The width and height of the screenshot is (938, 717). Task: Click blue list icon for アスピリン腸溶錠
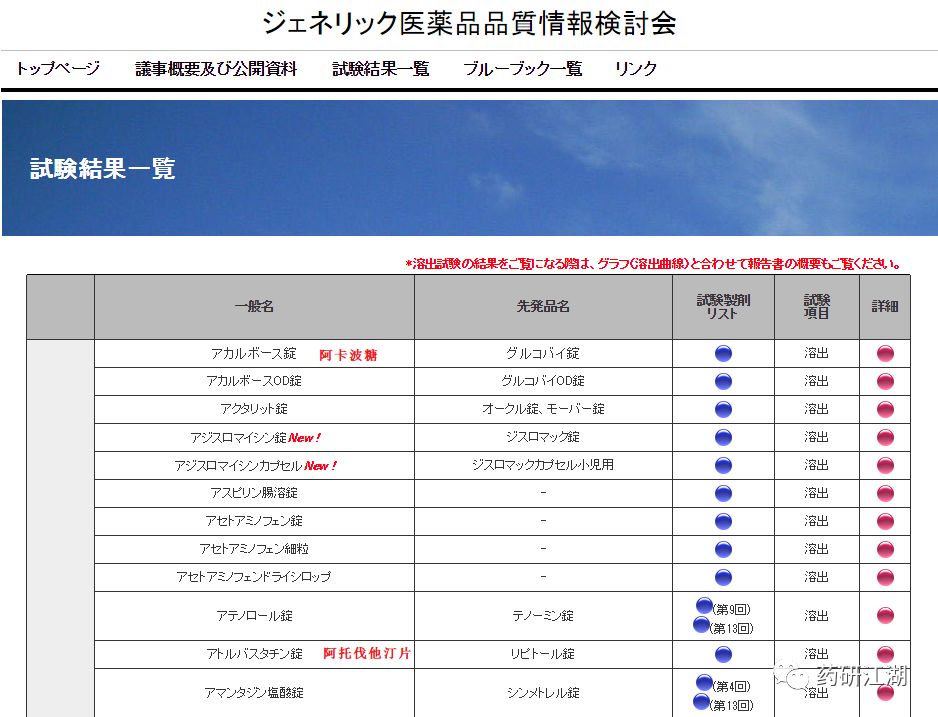pyautogui.click(x=723, y=493)
